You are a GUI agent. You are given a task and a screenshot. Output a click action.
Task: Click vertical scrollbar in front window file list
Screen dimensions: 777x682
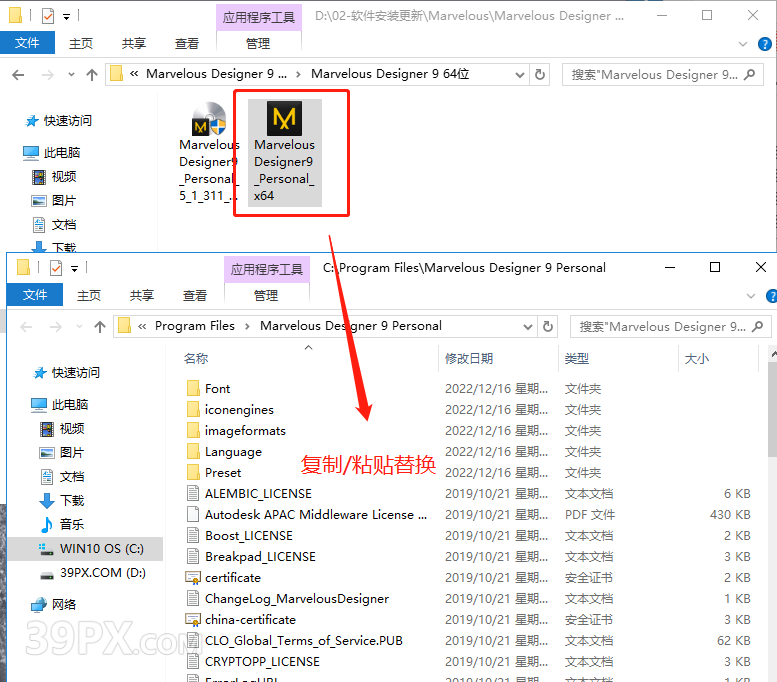tap(773, 409)
